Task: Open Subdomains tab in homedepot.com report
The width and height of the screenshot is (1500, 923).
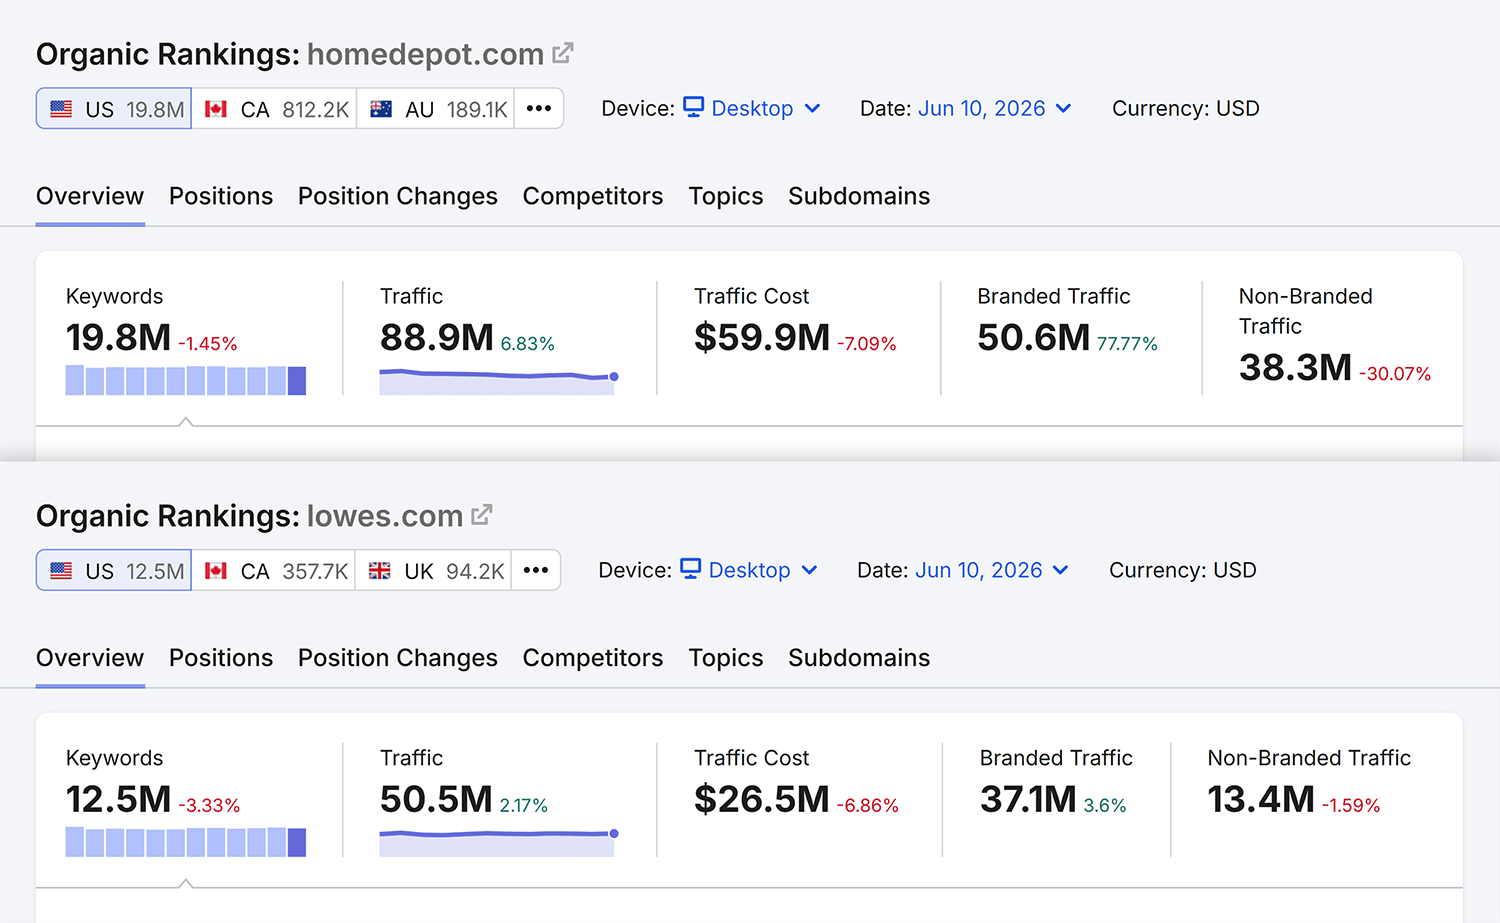Action: [859, 196]
